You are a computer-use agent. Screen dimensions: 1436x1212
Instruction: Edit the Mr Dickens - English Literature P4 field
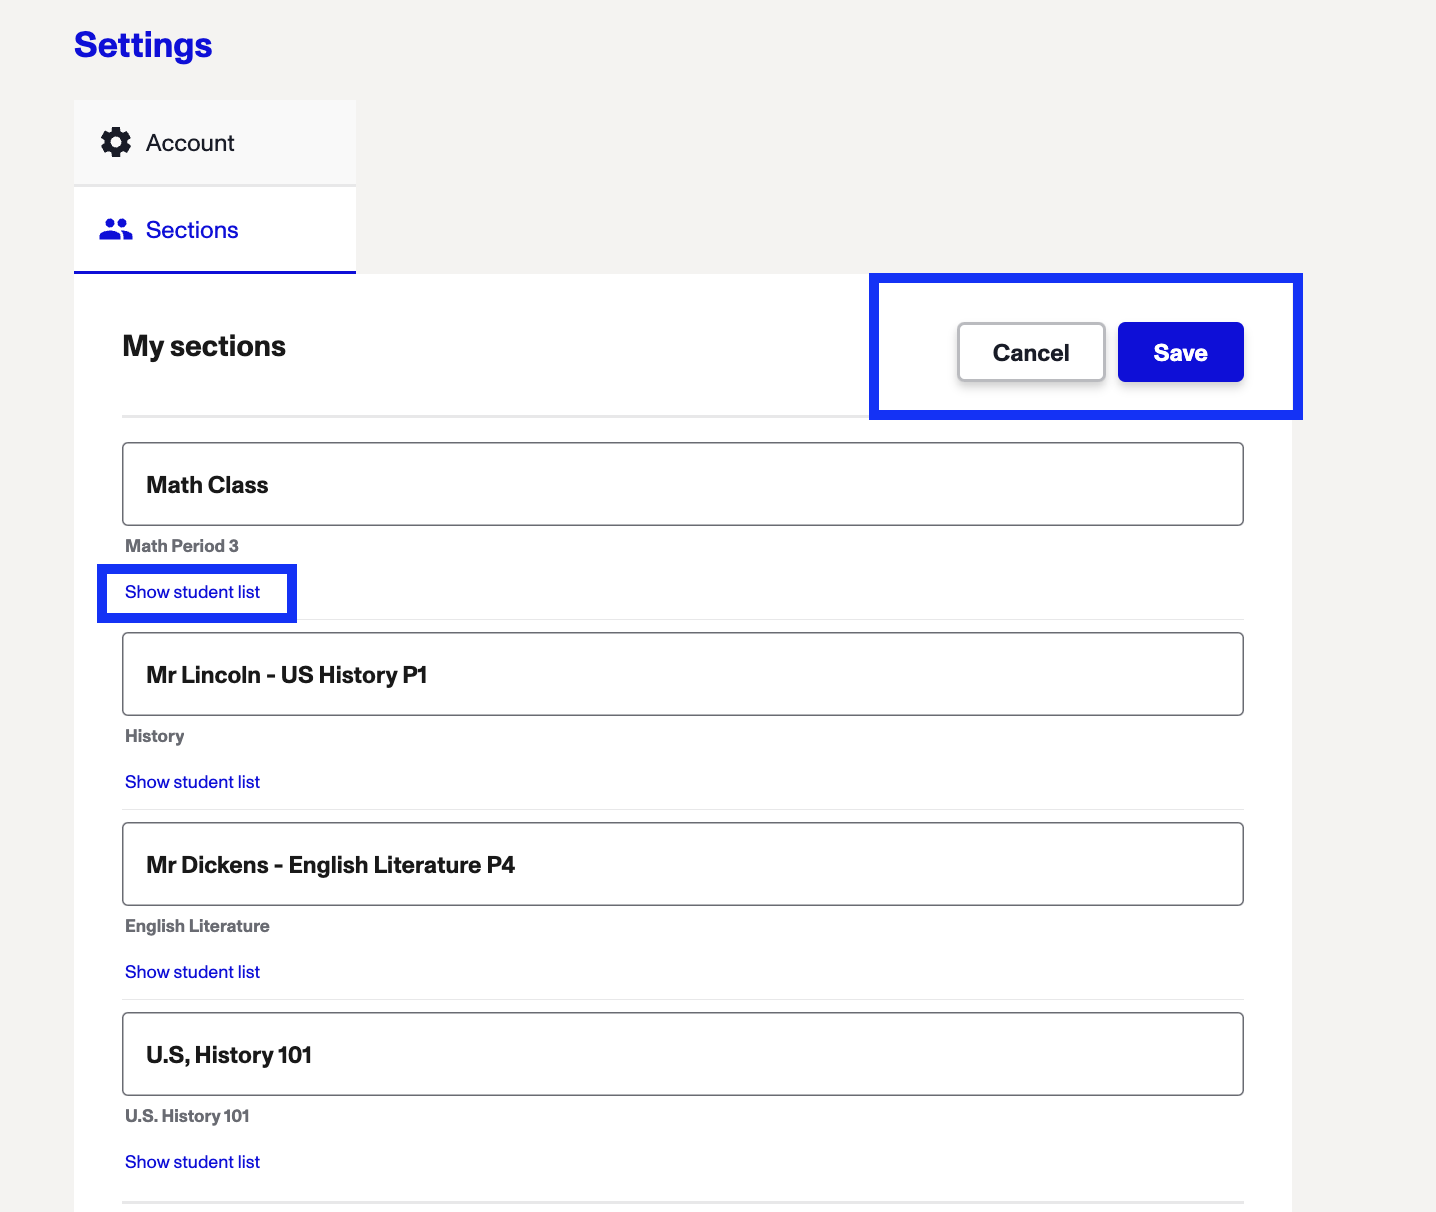pyautogui.click(x=683, y=864)
